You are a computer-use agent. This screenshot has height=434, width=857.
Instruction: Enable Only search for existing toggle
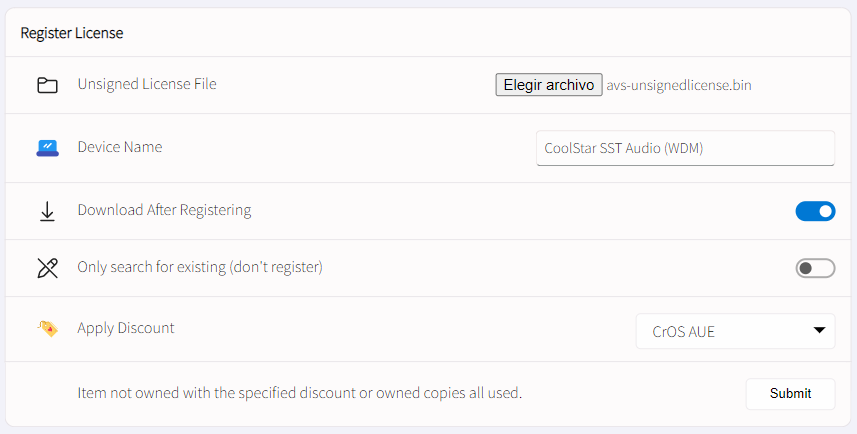click(x=815, y=268)
